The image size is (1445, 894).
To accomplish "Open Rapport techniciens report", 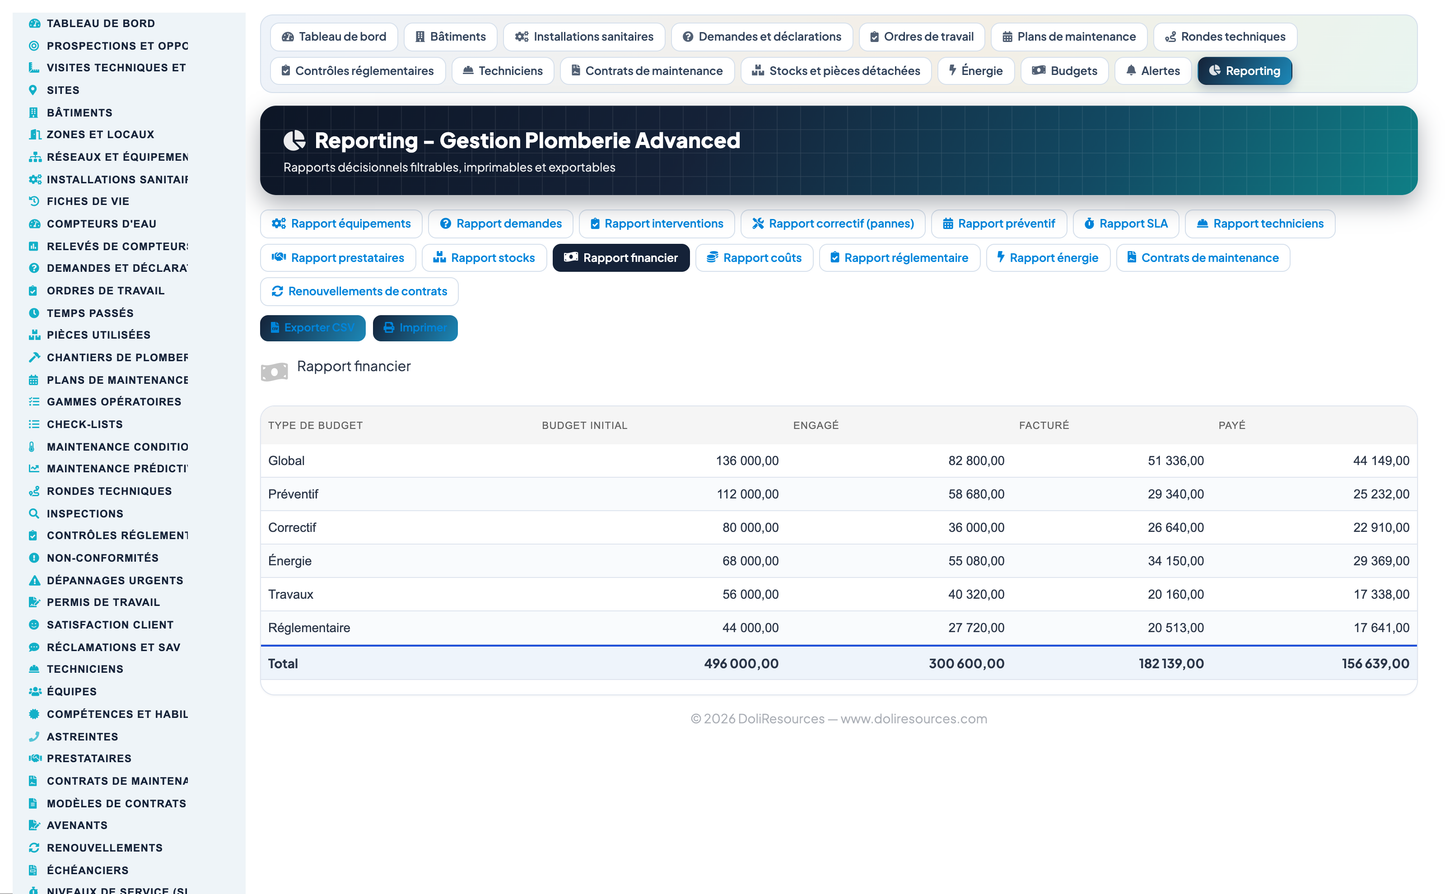I will click(x=1260, y=224).
